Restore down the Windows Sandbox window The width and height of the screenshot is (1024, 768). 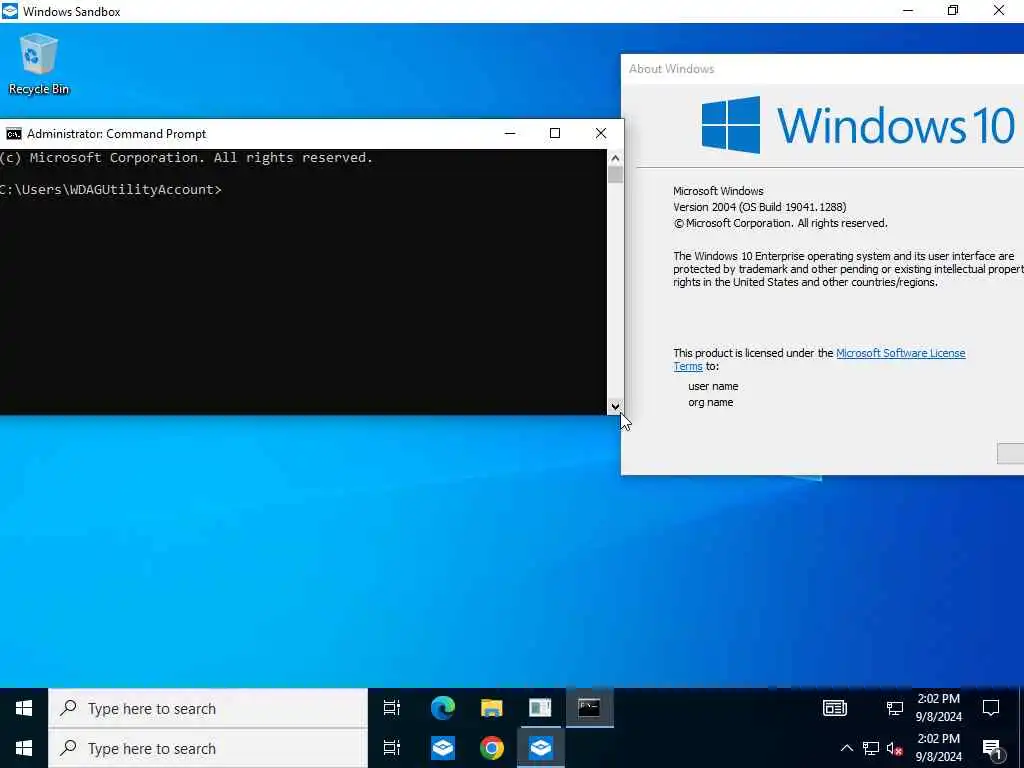coord(953,10)
